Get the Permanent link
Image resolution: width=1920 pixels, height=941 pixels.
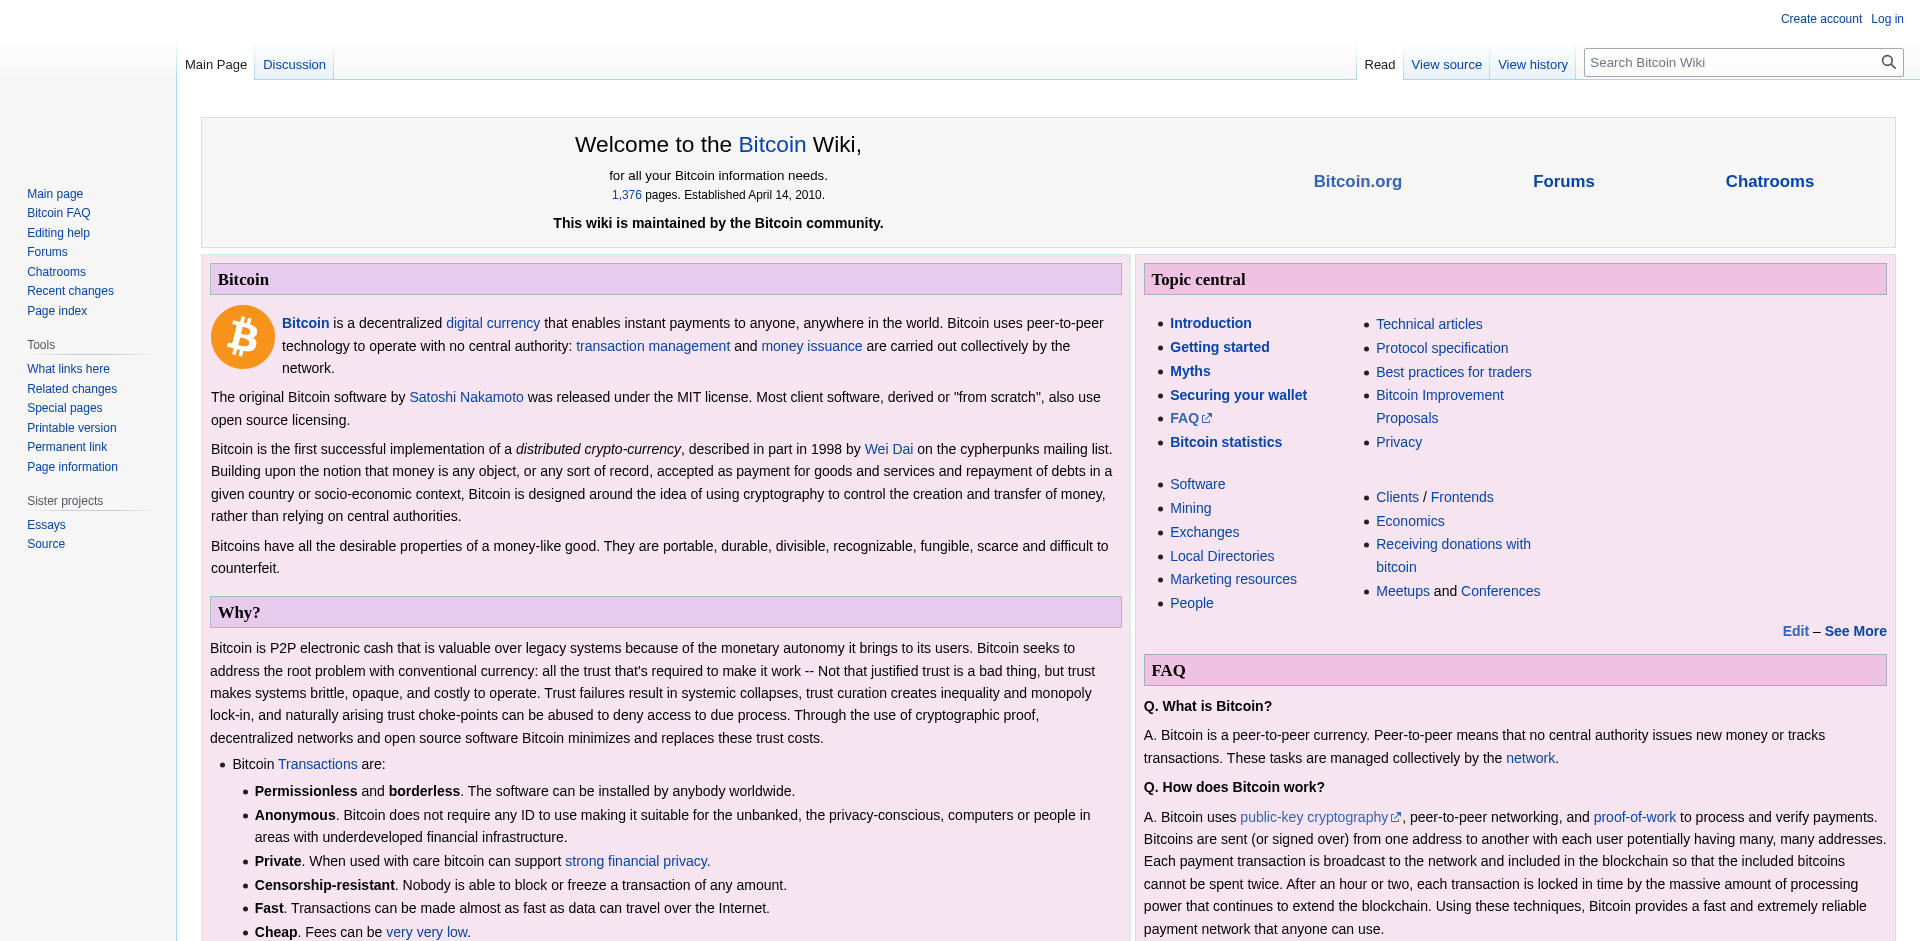point(67,447)
